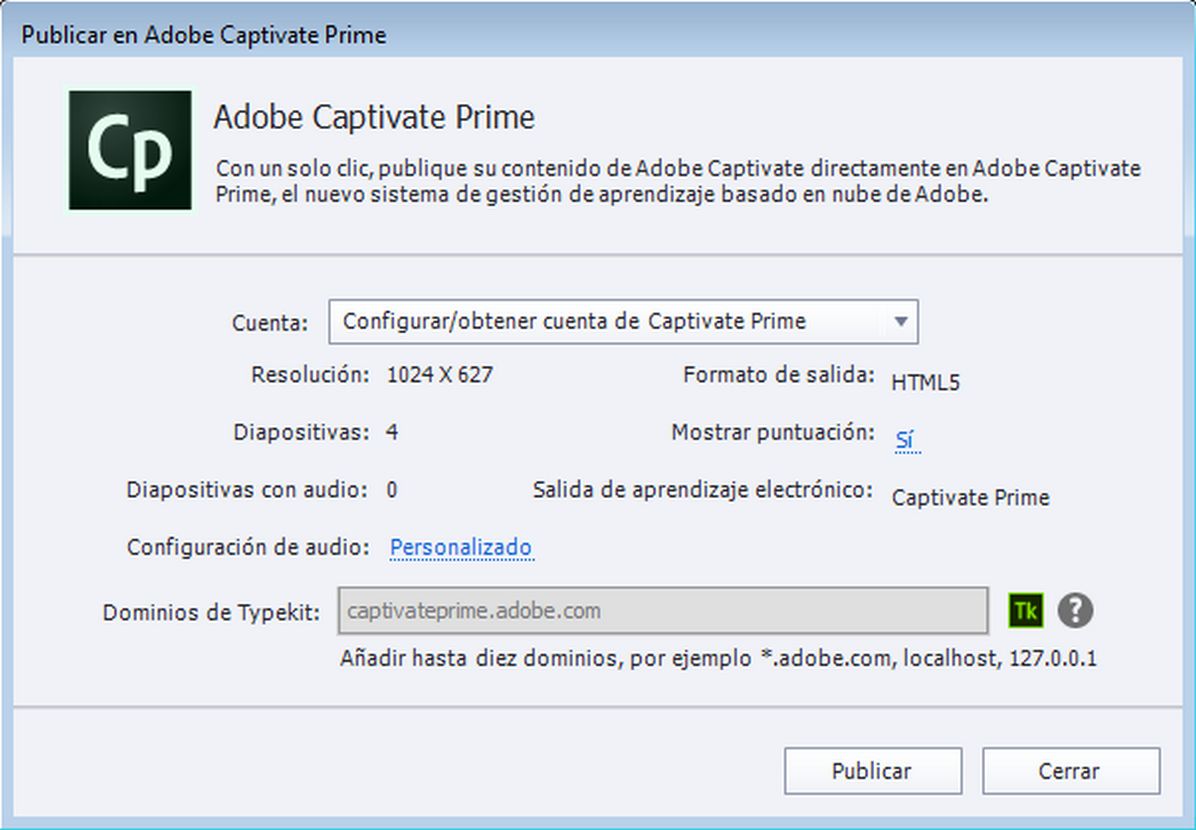Click the Dominios de Typekit label
1196x830 pixels.
(x=211, y=612)
